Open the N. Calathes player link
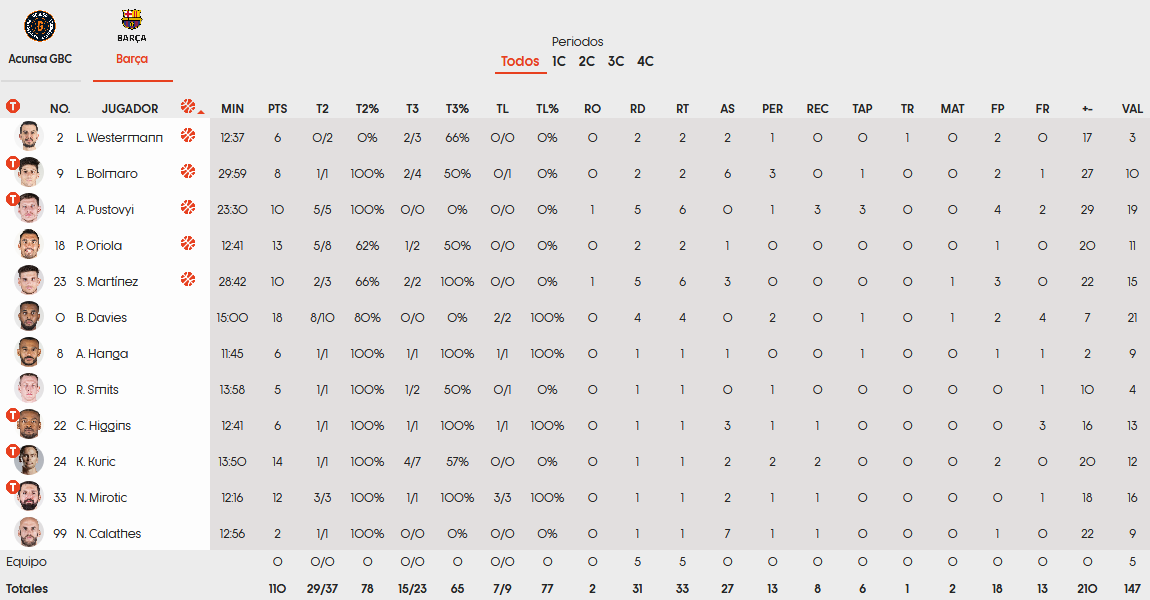 [109, 533]
